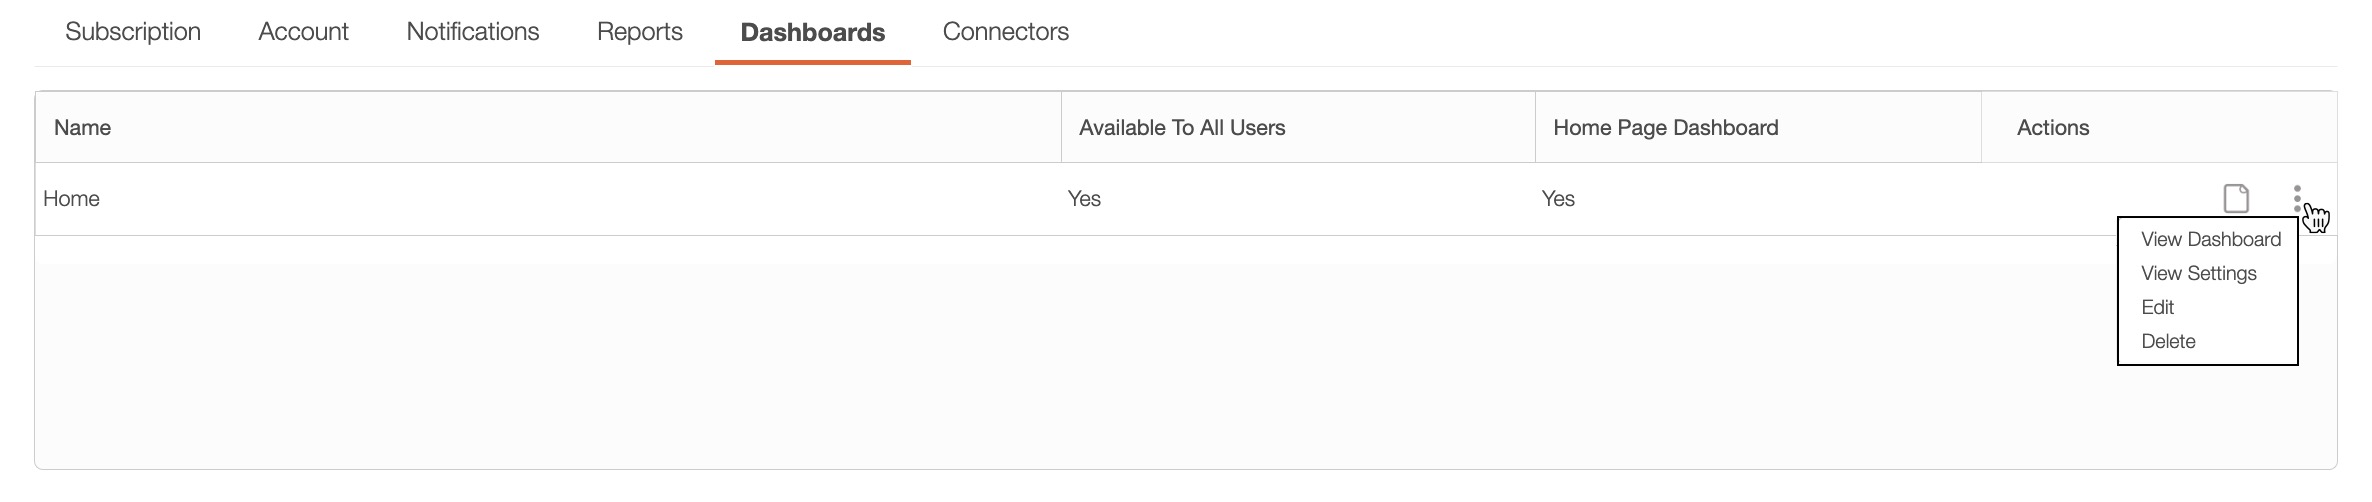Click the Actions column header
Screen dimensions: 2372x502
point(2052,128)
